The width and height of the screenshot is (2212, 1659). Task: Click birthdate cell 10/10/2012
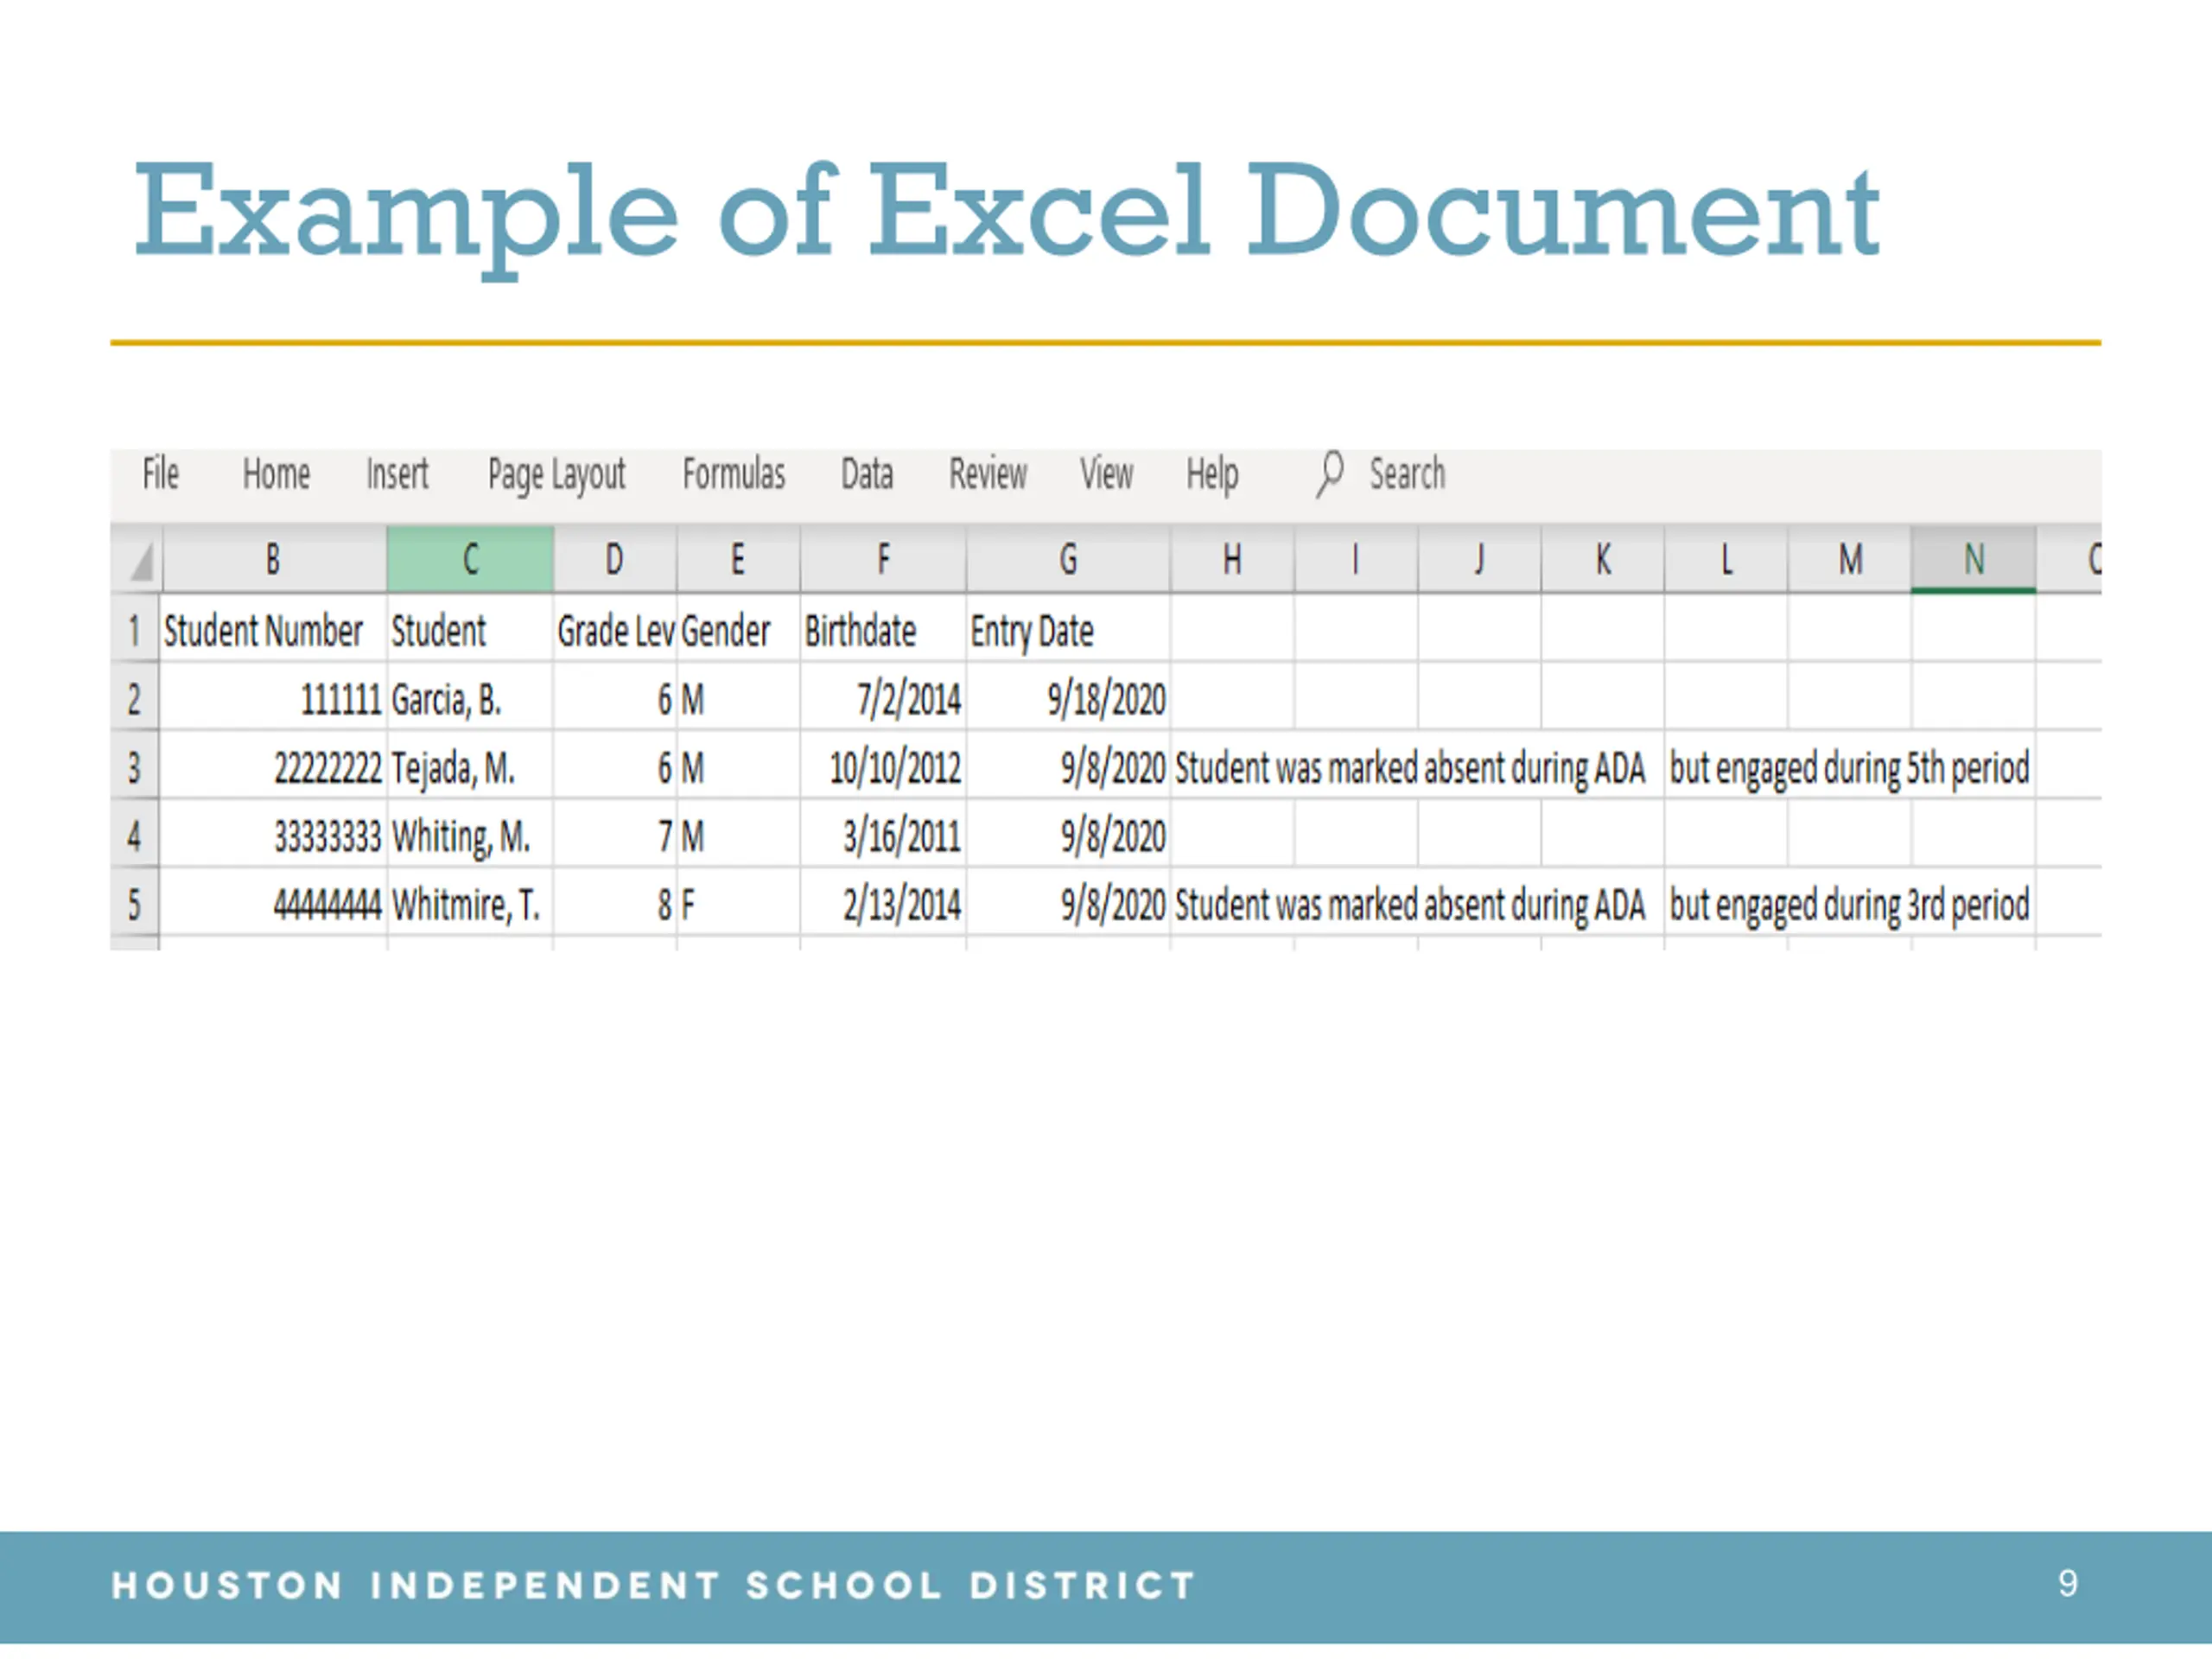[x=884, y=768]
